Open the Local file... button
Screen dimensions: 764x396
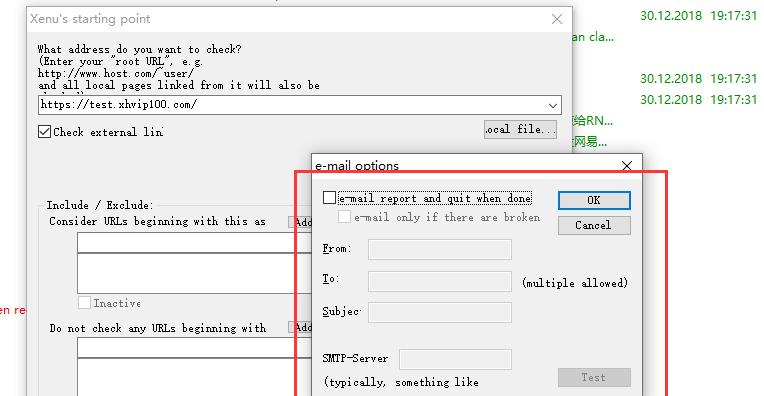pyautogui.click(x=520, y=129)
